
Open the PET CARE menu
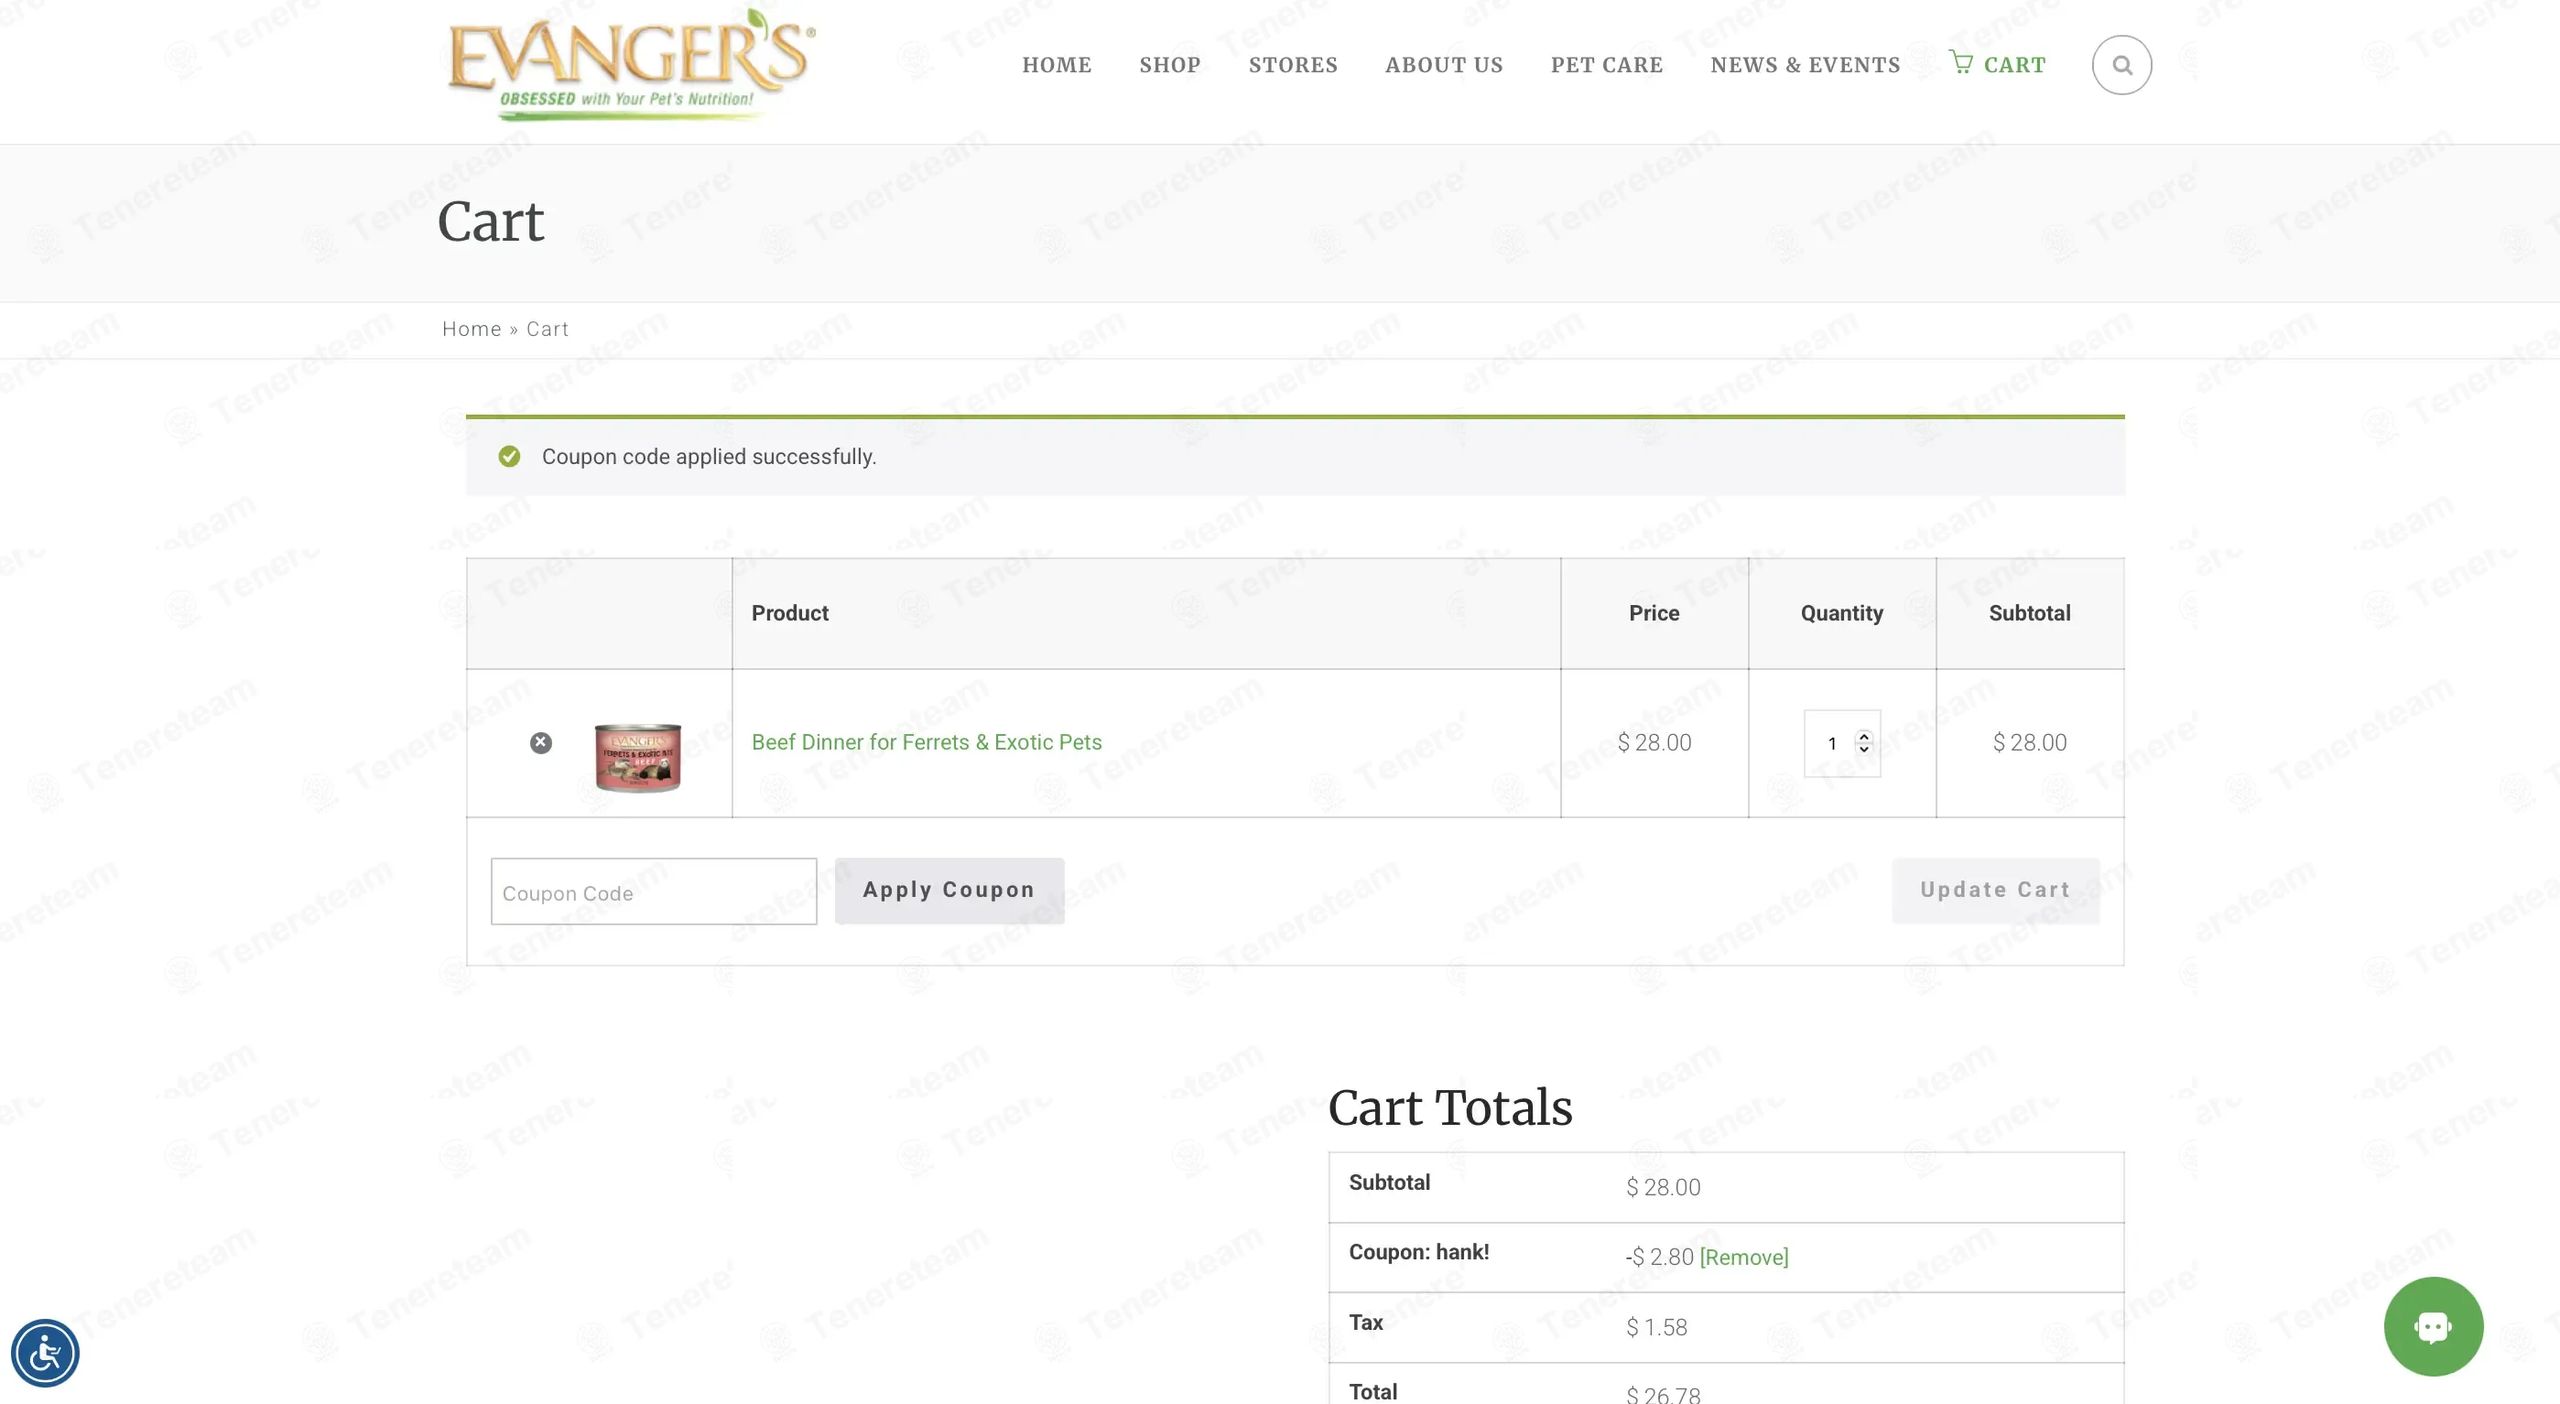pos(1607,65)
